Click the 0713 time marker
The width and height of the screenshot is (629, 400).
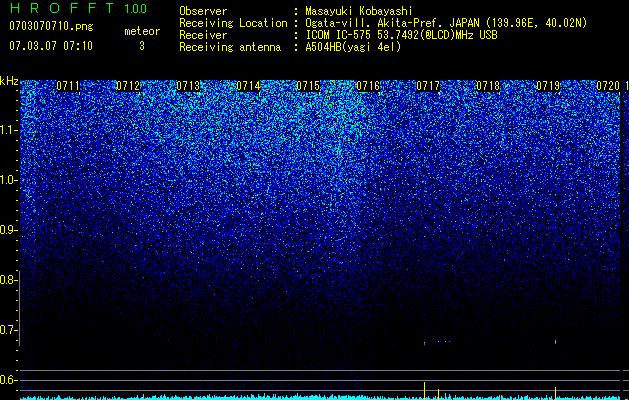tap(188, 86)
